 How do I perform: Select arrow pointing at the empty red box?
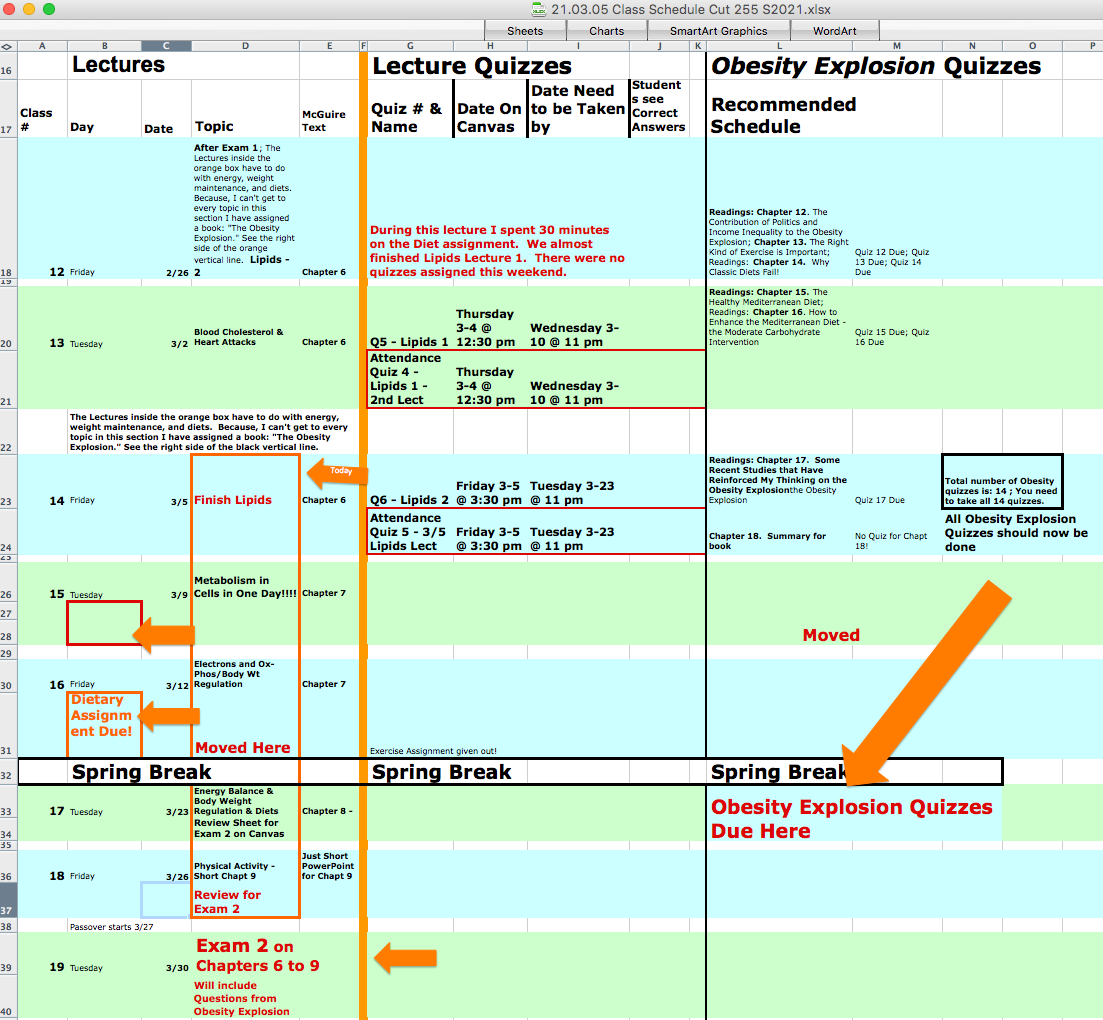tap(165, 635)
